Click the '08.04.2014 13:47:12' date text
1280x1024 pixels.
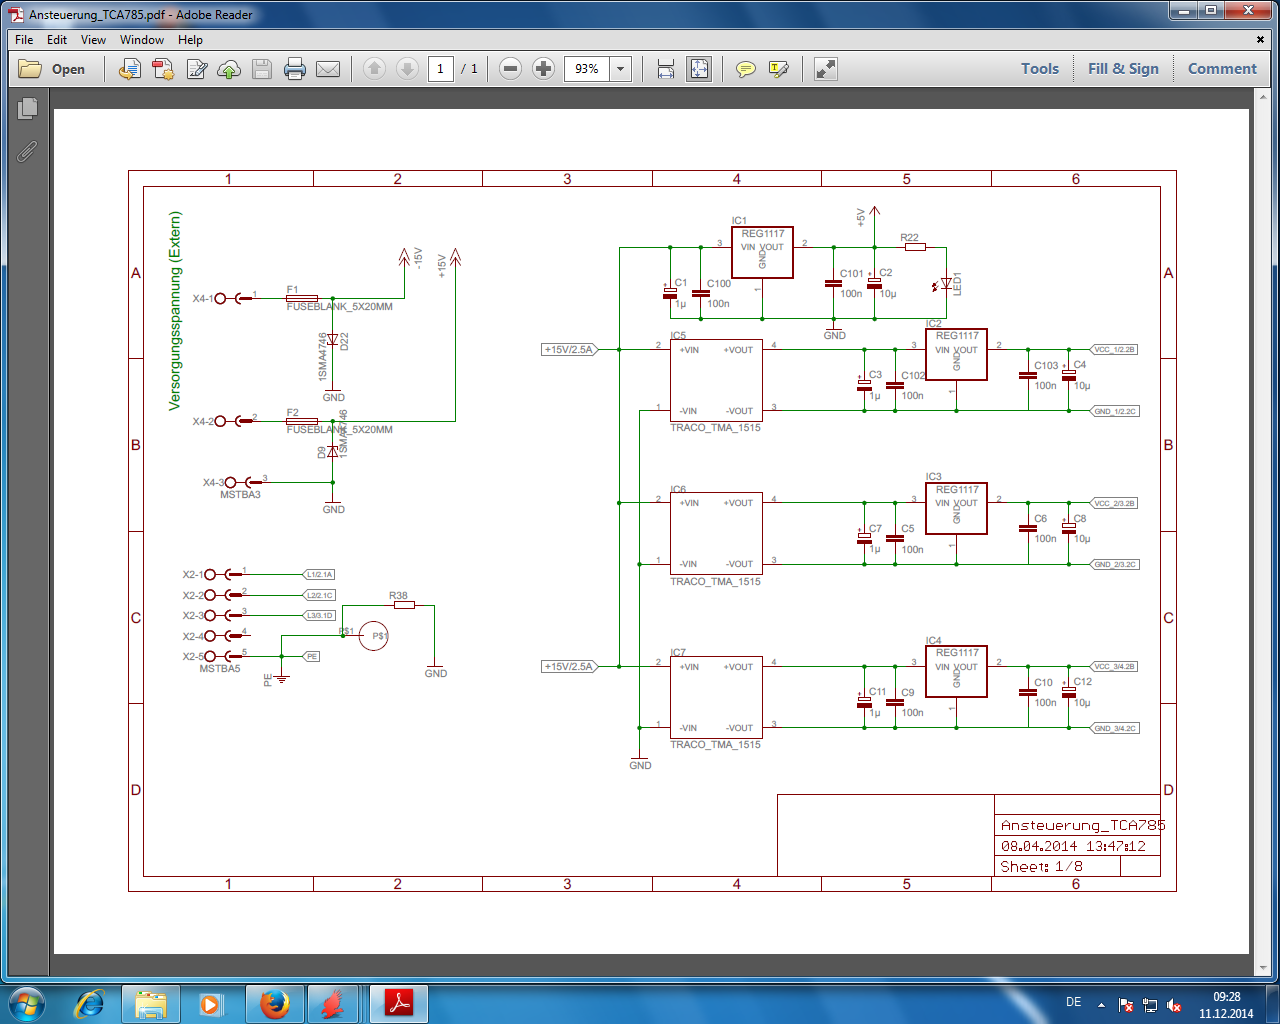(x=1074, y=846)
